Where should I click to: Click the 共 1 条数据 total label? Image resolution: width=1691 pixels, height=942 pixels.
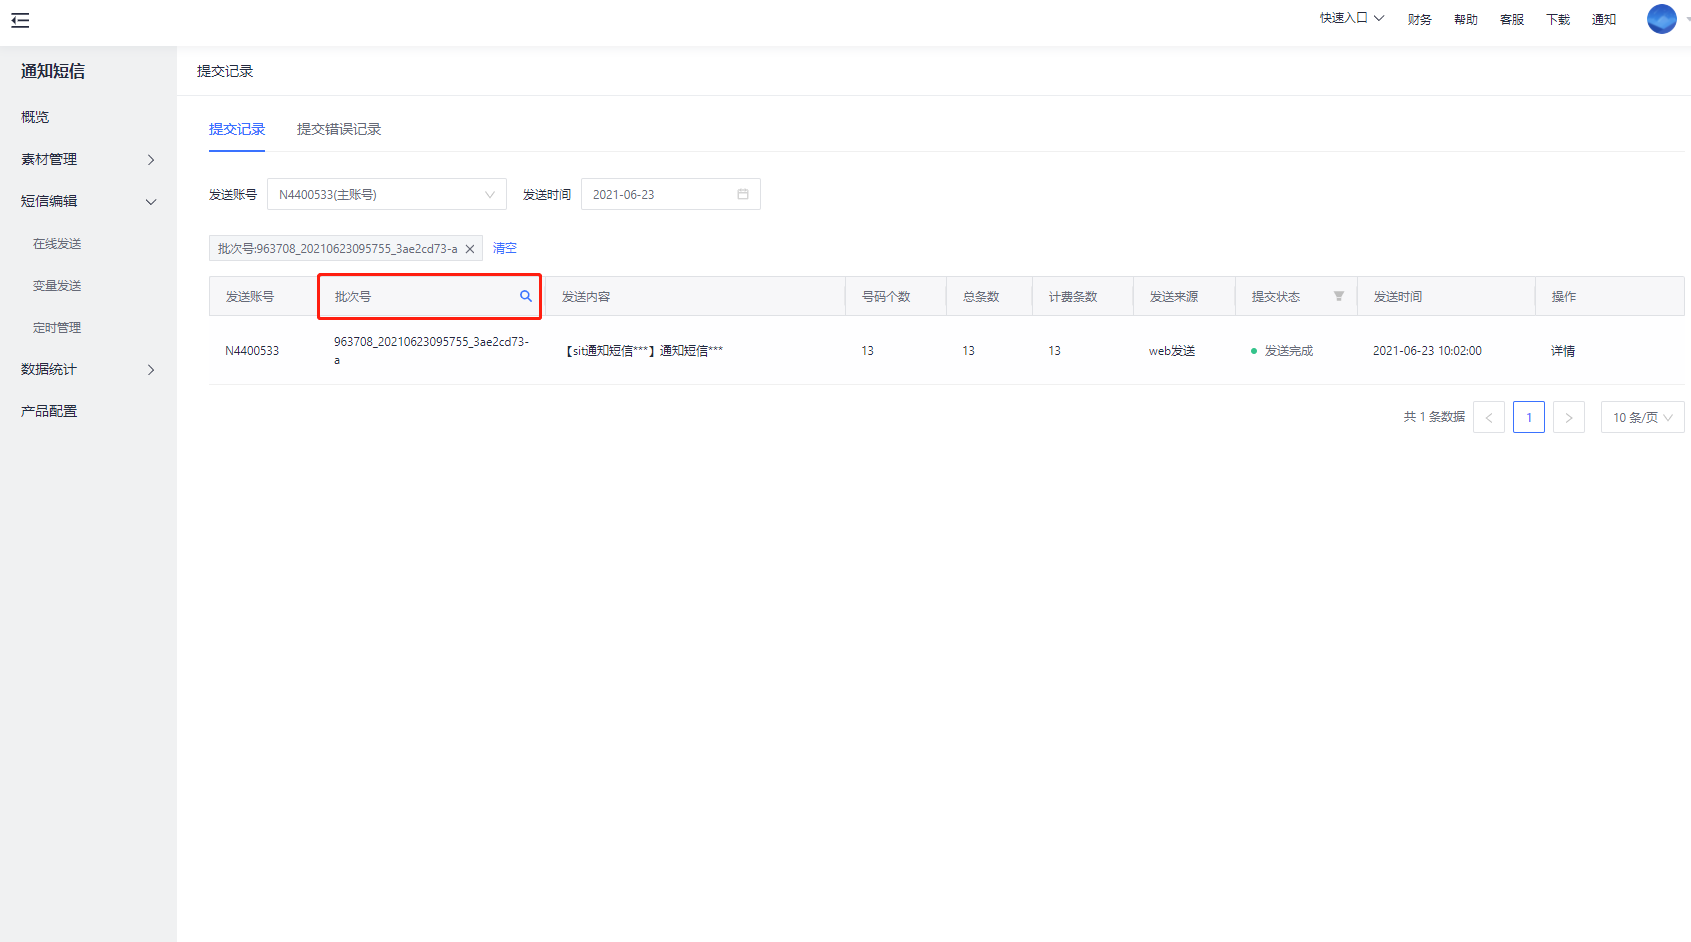[1434, 417]
